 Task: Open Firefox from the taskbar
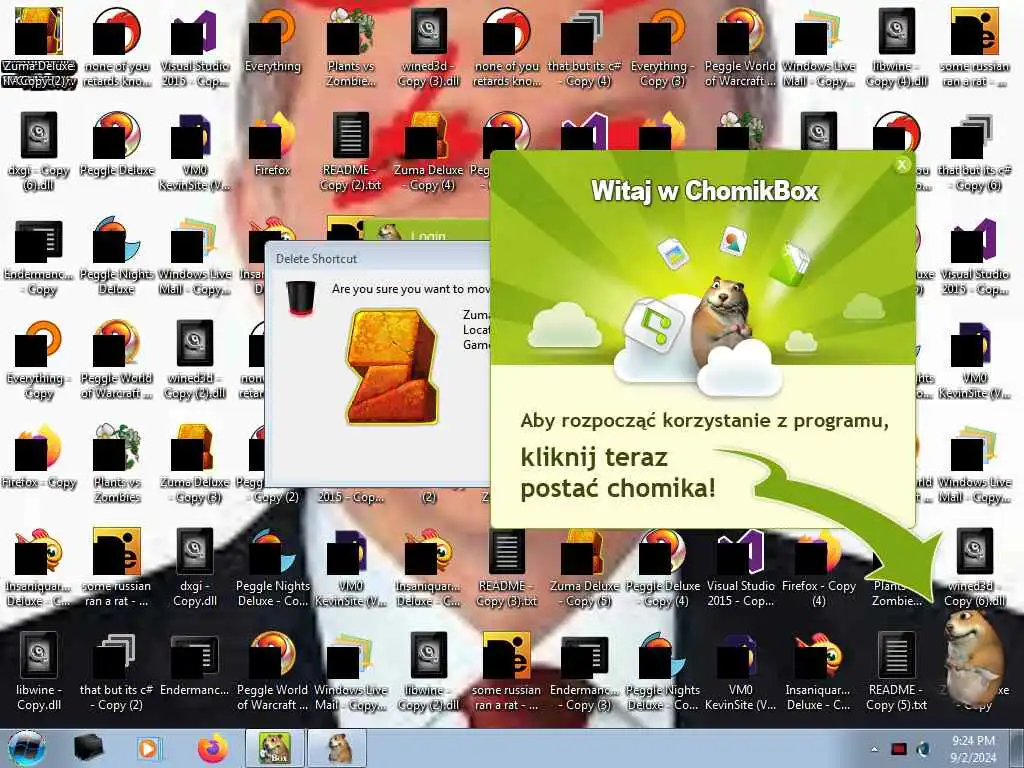[x=213, y=748]
